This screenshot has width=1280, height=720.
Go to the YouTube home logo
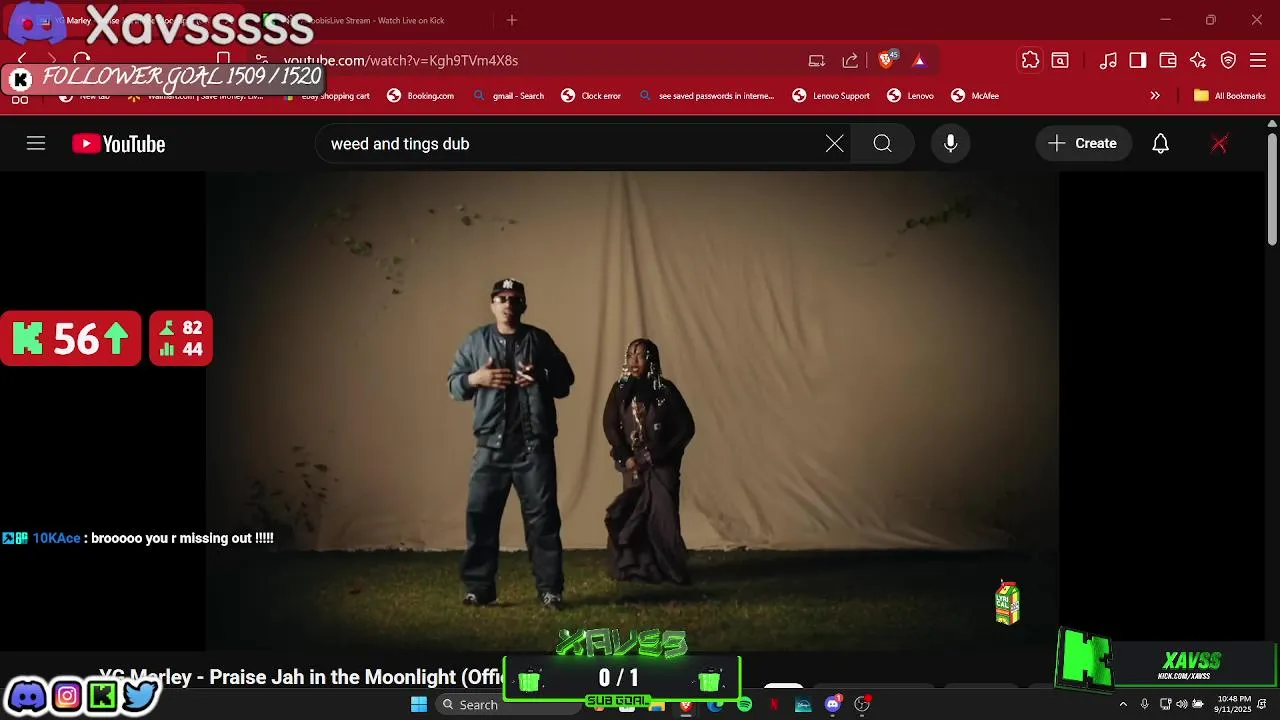(118, 144)
